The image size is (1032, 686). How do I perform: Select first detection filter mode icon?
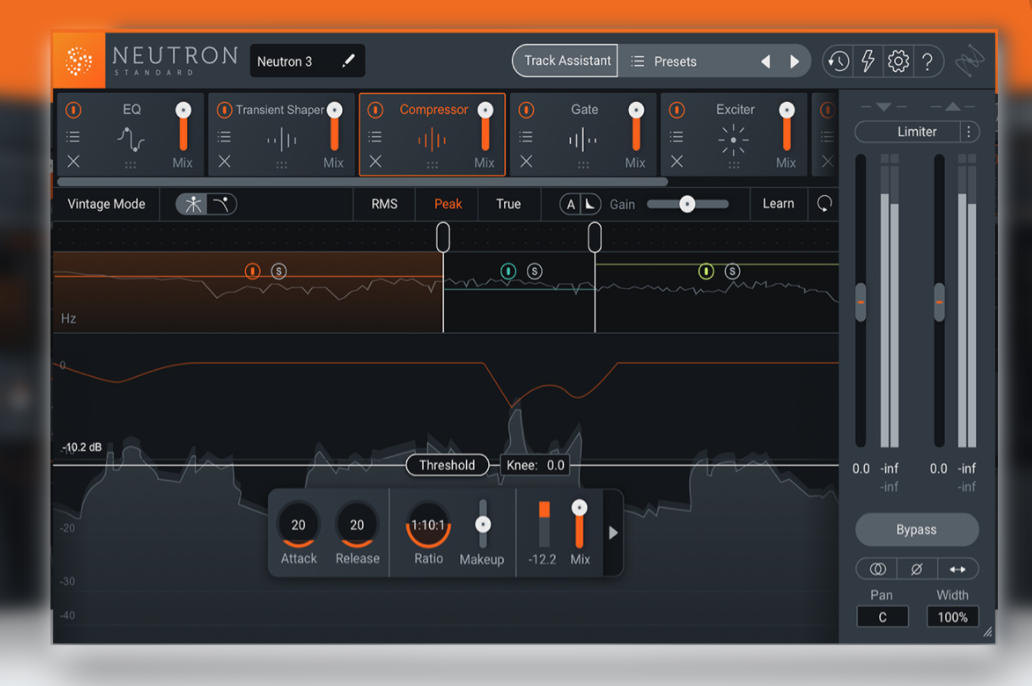click(192, 204)
